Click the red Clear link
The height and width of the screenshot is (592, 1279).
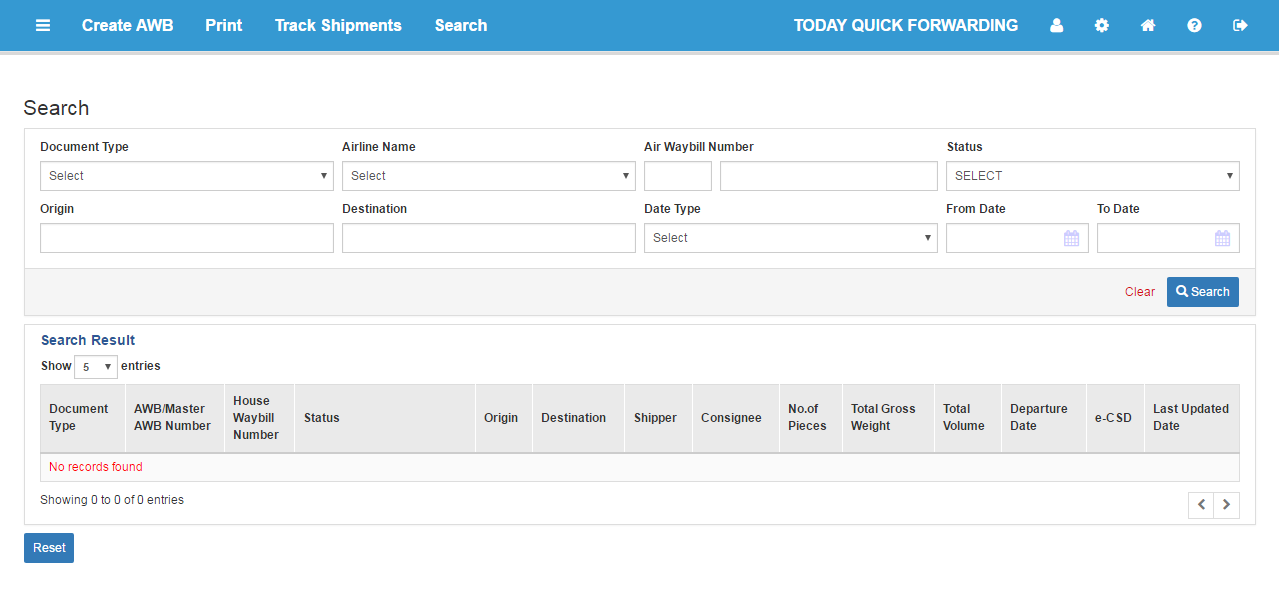1140,292
